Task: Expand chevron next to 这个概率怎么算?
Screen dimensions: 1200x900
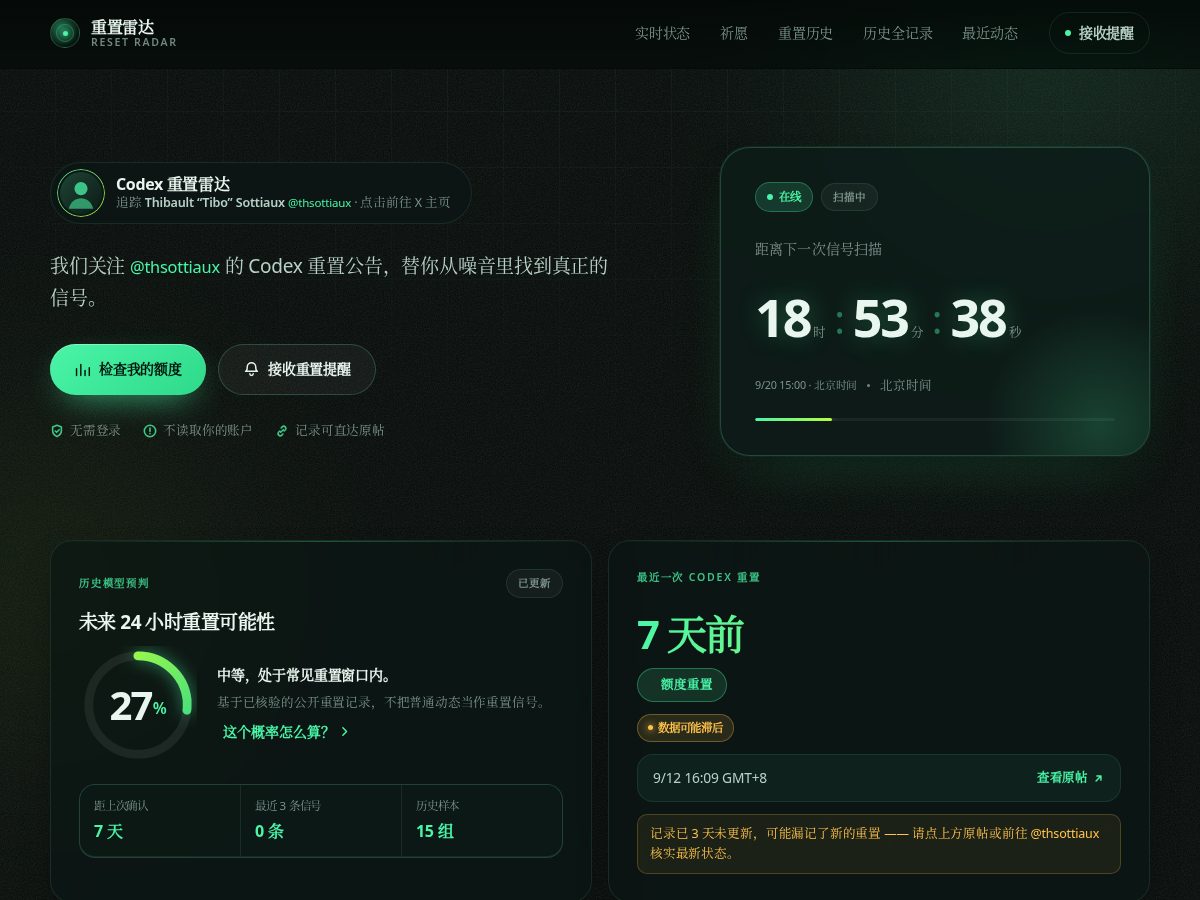Action: pos(345,732)
